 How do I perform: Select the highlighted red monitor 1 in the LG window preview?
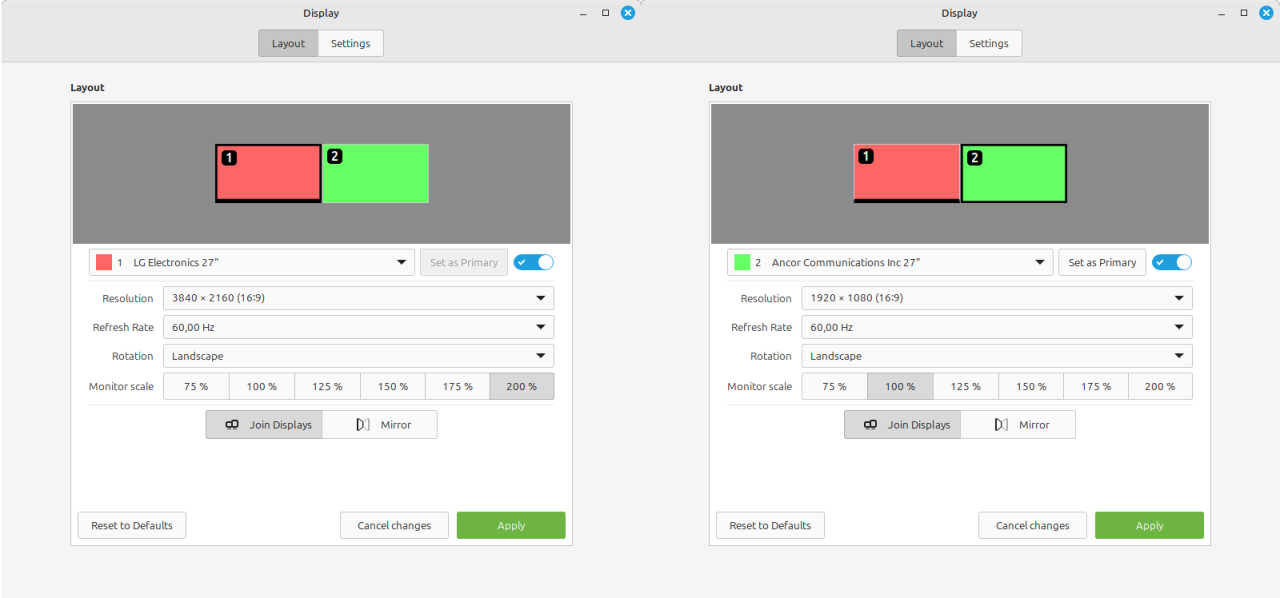268,173
